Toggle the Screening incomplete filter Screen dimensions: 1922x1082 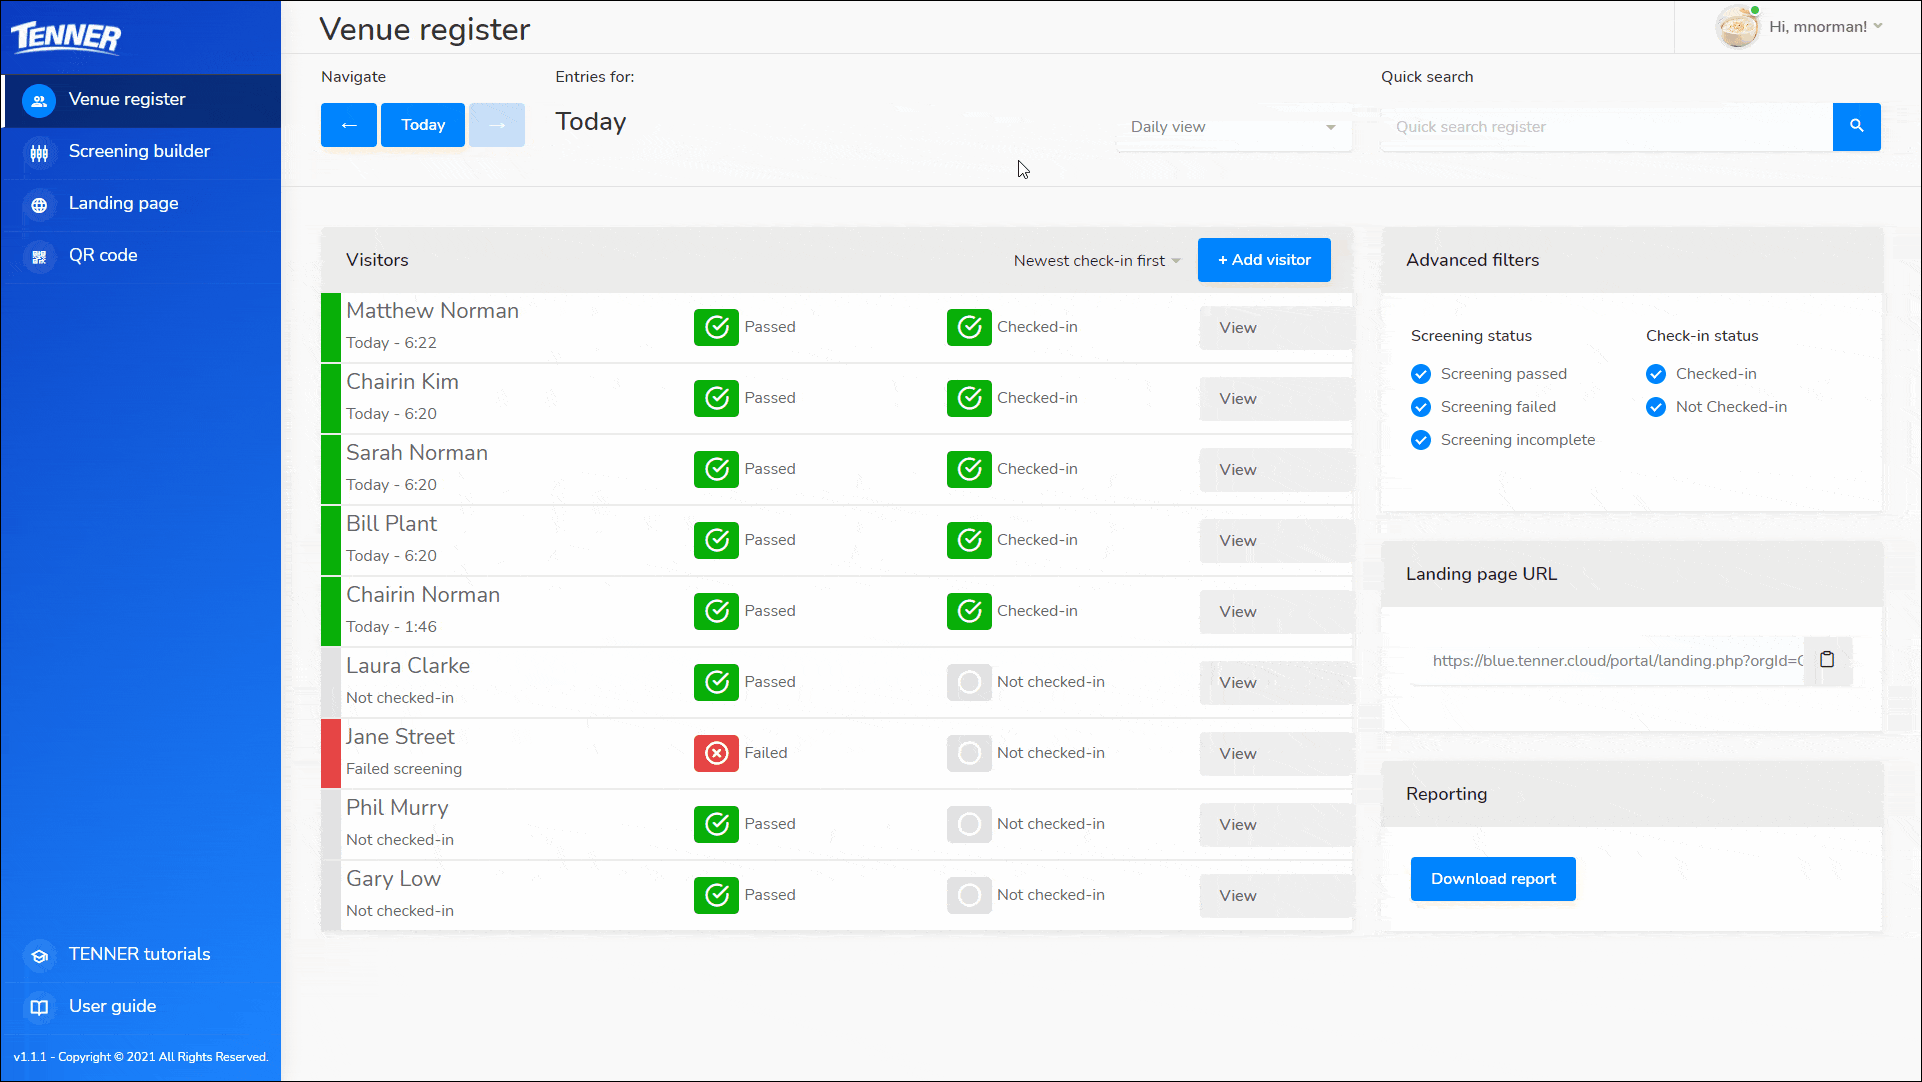[x=1421, y=440]
